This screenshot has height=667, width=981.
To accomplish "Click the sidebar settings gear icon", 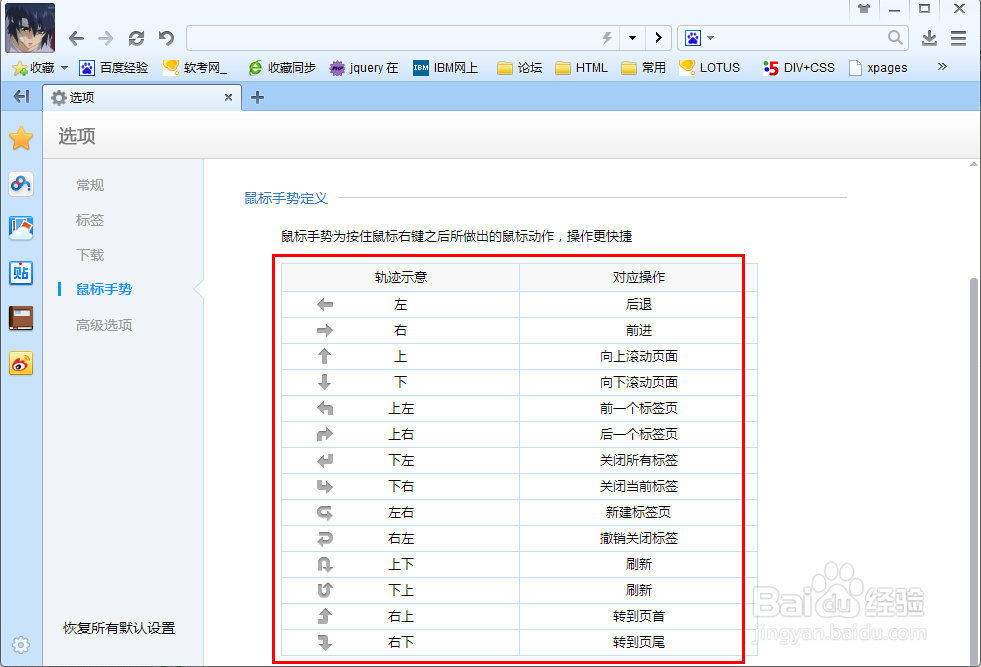I will (21, 645).
